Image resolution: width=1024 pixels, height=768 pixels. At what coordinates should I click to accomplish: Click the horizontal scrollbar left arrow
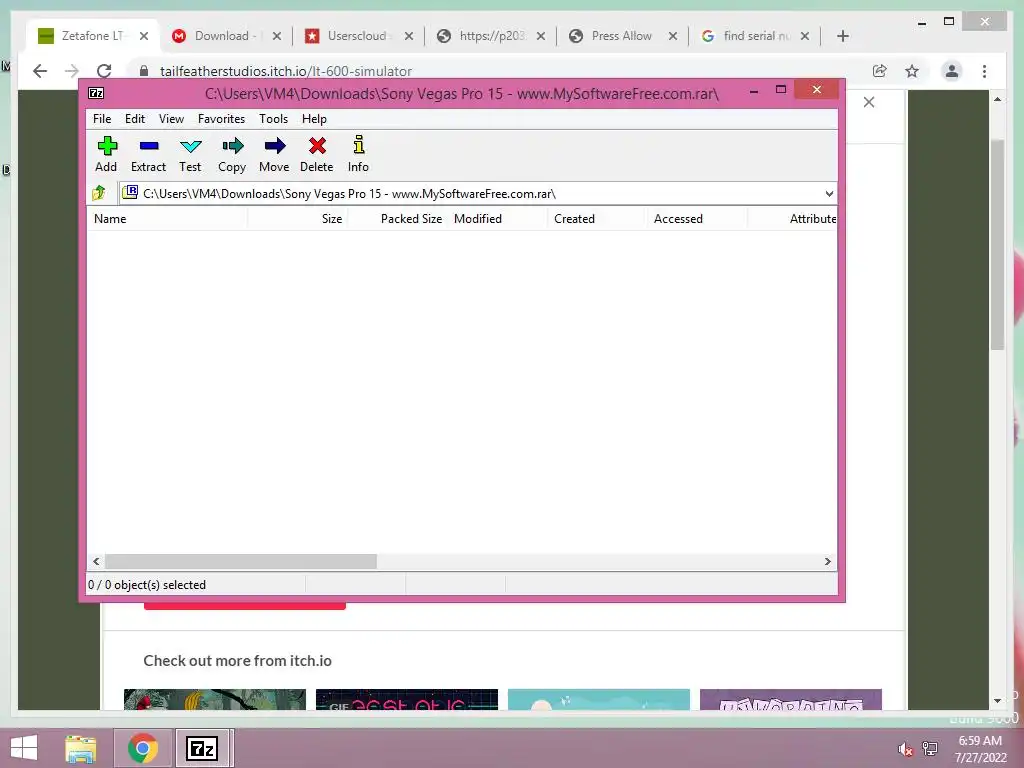tap(97, 562)
